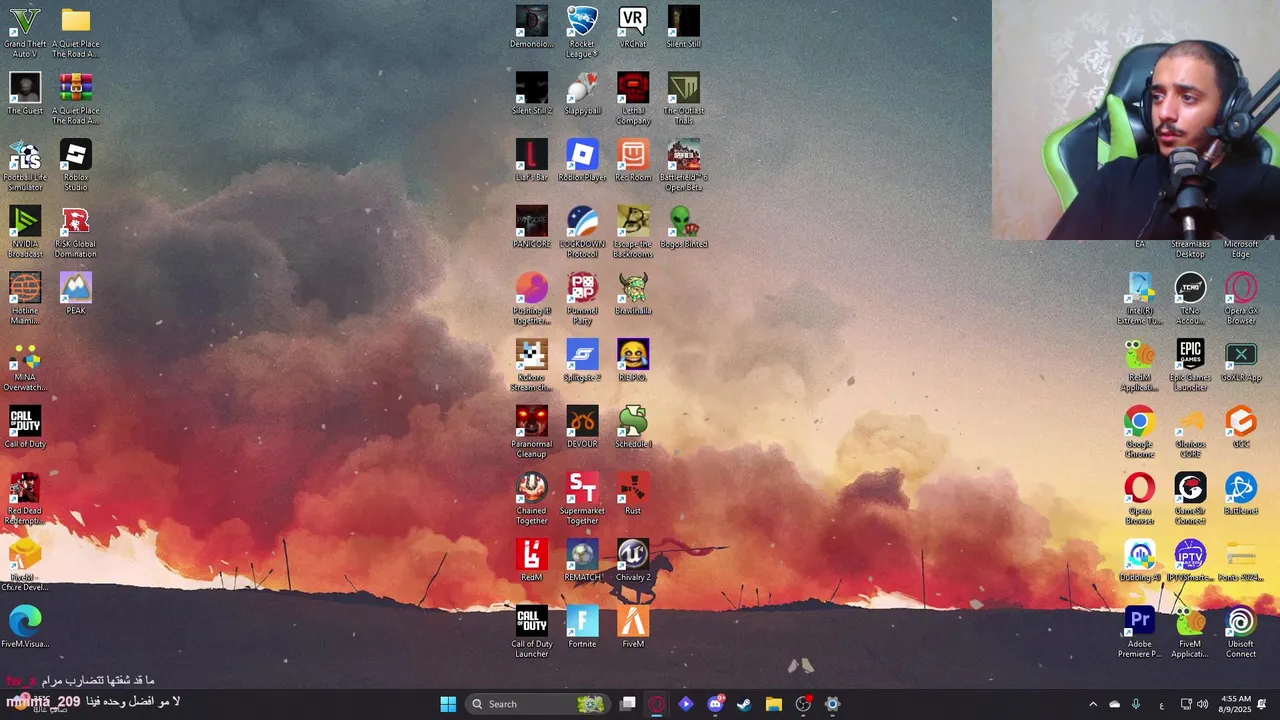
Task: Launch Rec Room shortcut
Action: pyautogui.click(x=633, y=160)
